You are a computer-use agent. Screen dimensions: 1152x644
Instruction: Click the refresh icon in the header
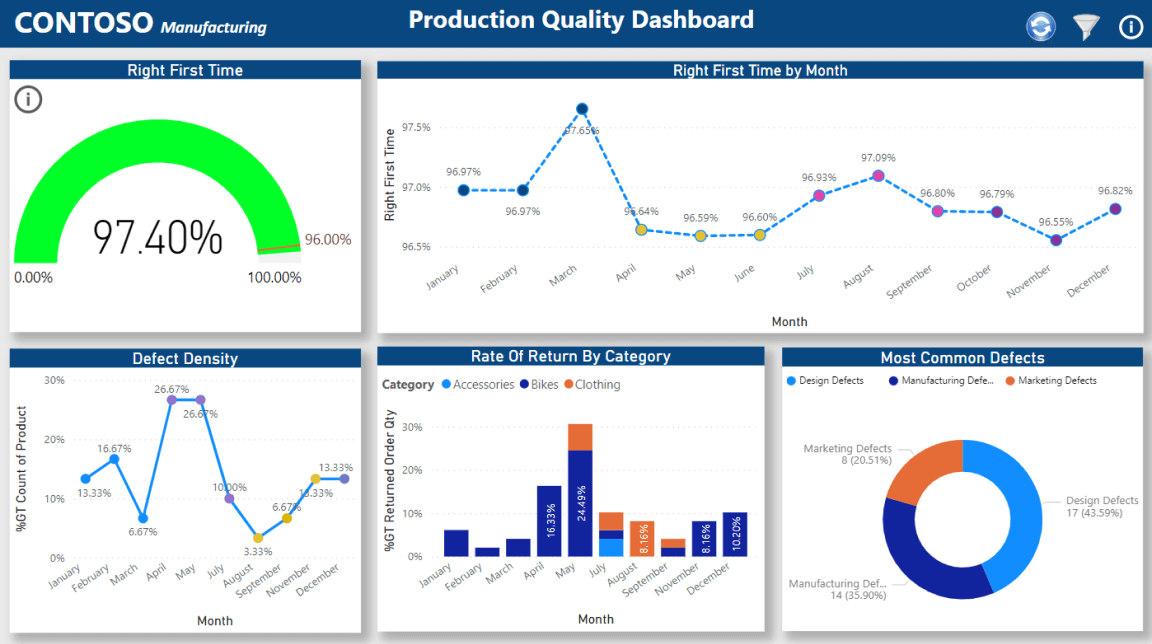point(1041,27)
